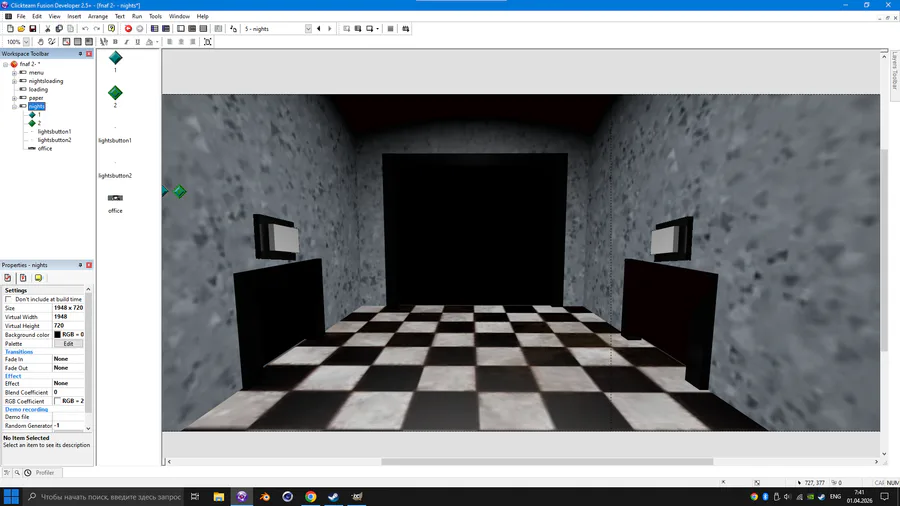Image resolution: width=900 pixels, height=506 pixels.
Task: Enable Don't include at build time
Action: (x=8, y=299)
